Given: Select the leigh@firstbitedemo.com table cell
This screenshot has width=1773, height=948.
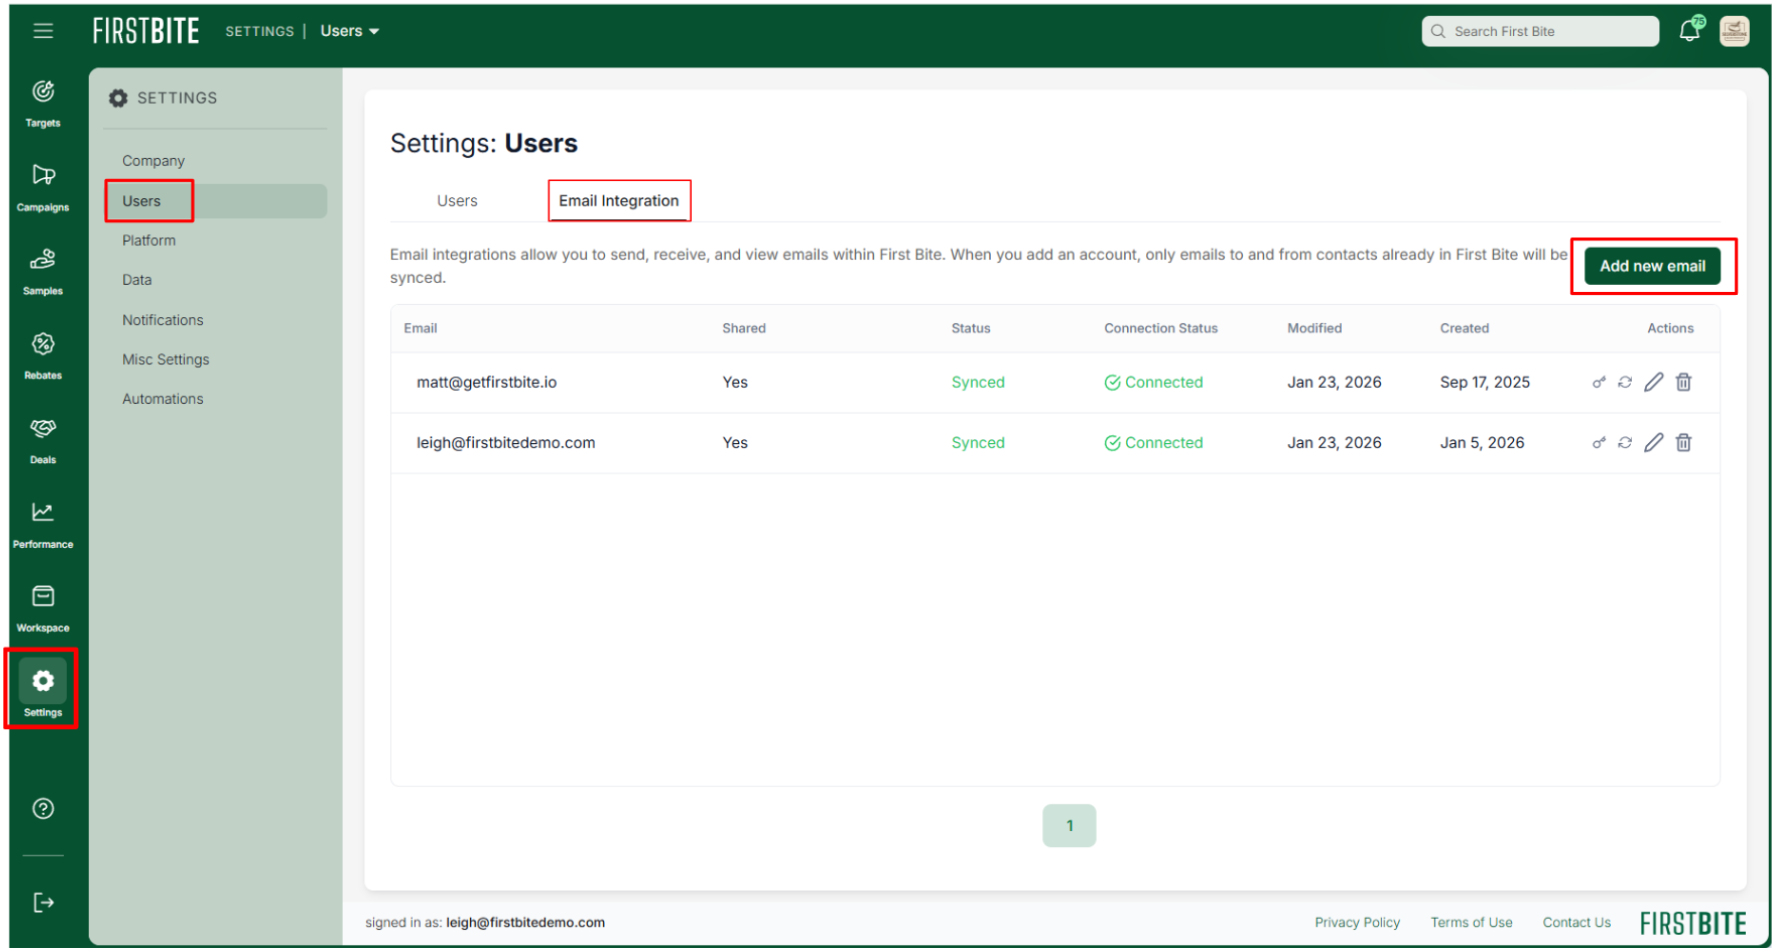Looking at the screenshot, I should 506,442.
